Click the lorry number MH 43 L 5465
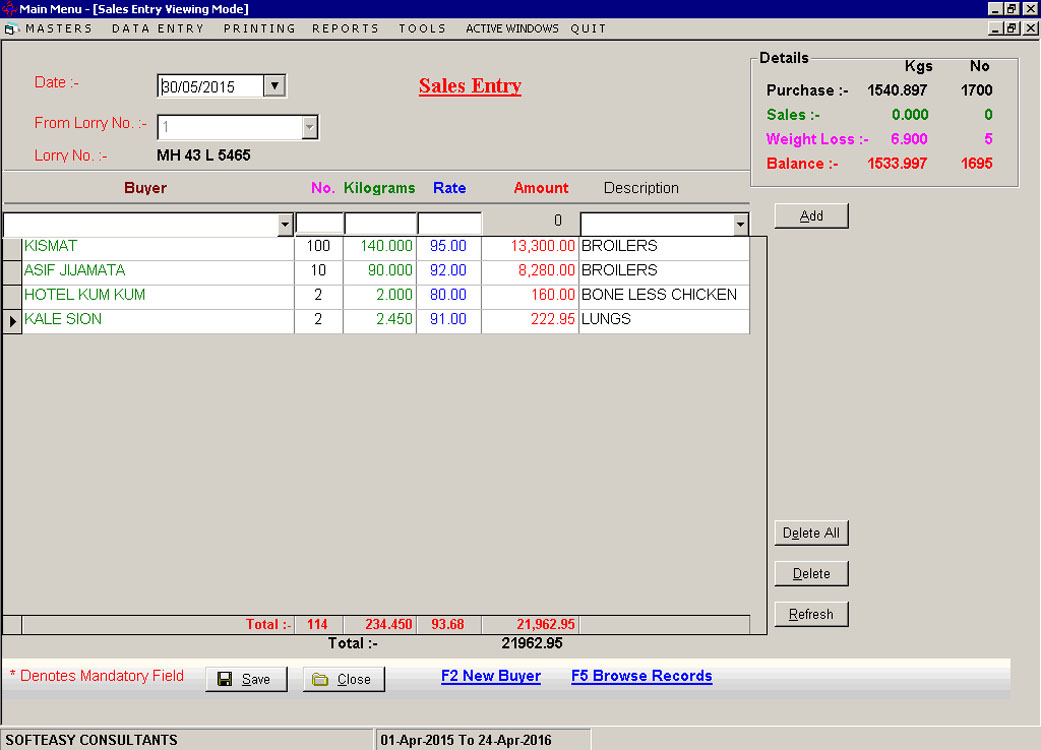This screenshot has height=750, width=1041. pyautogui.click(x=204, y=155)
